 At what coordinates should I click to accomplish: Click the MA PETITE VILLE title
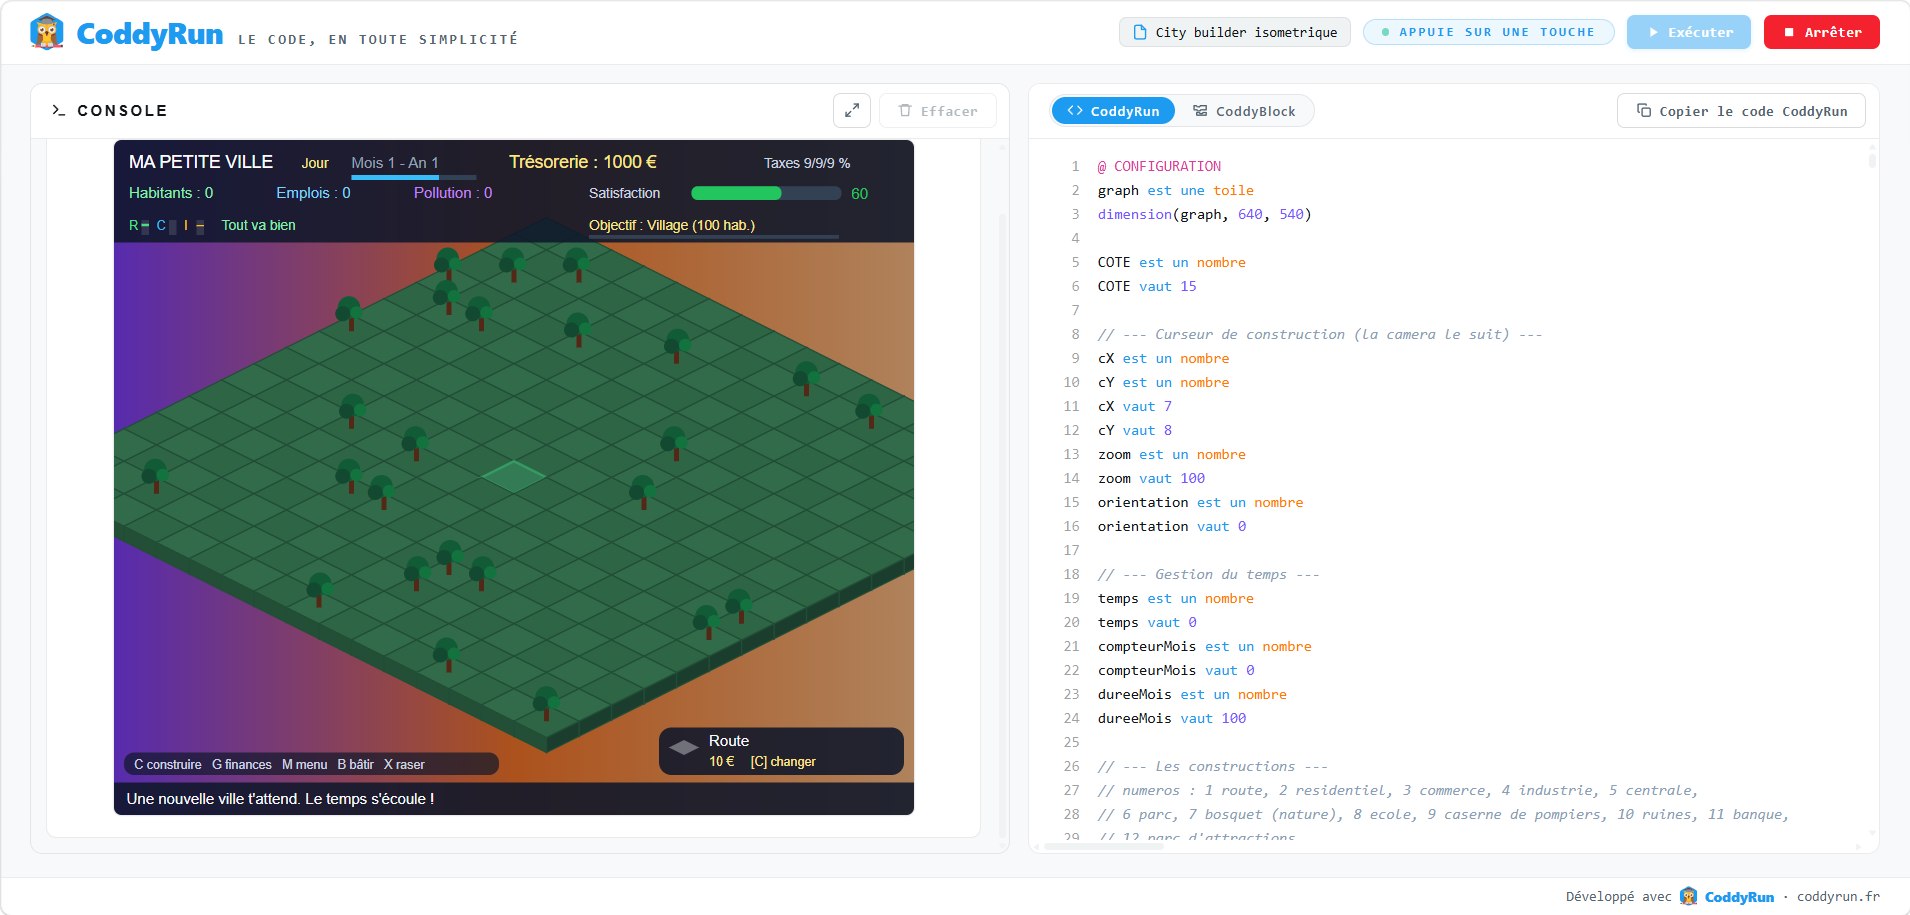[201, 162]
